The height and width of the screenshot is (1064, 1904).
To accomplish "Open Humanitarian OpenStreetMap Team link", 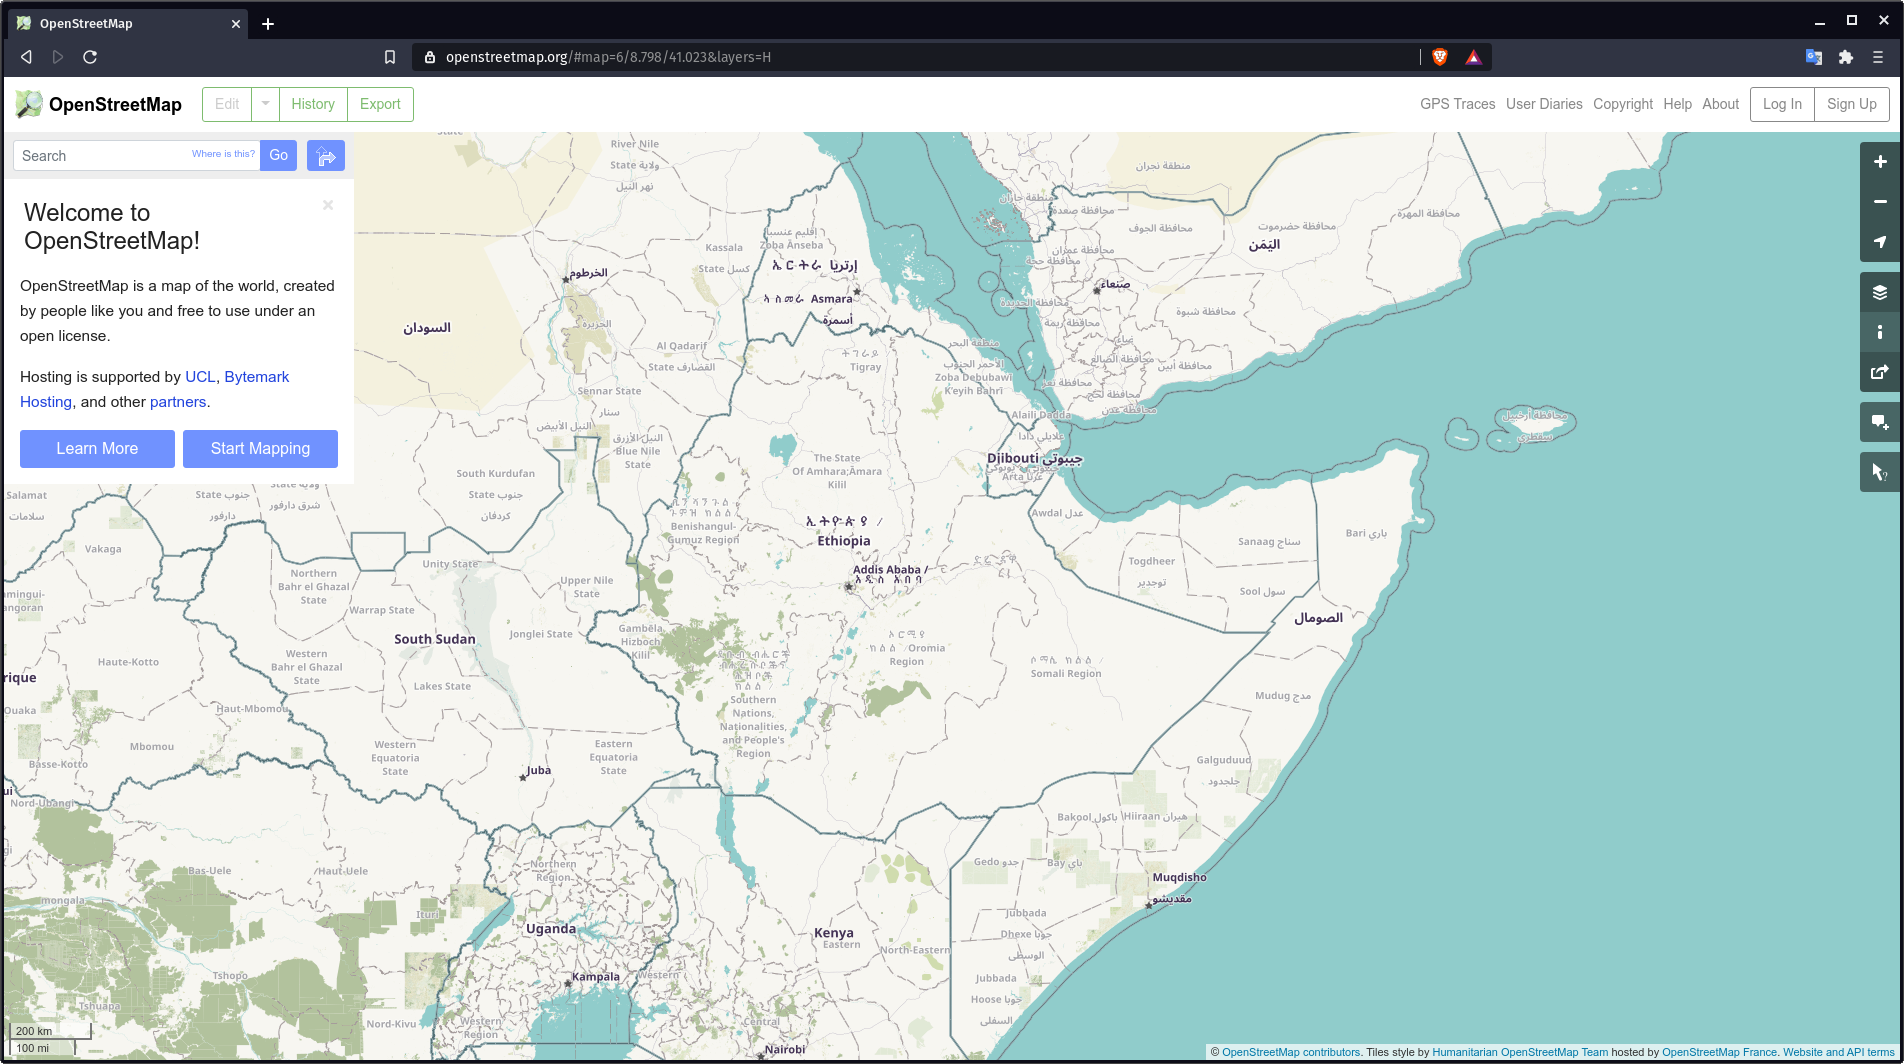I will pyautogui.click(x=1520, y=1052).
